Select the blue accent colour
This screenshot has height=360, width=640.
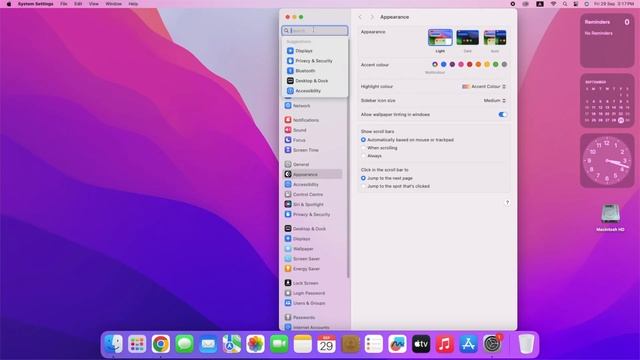[444, 64]
